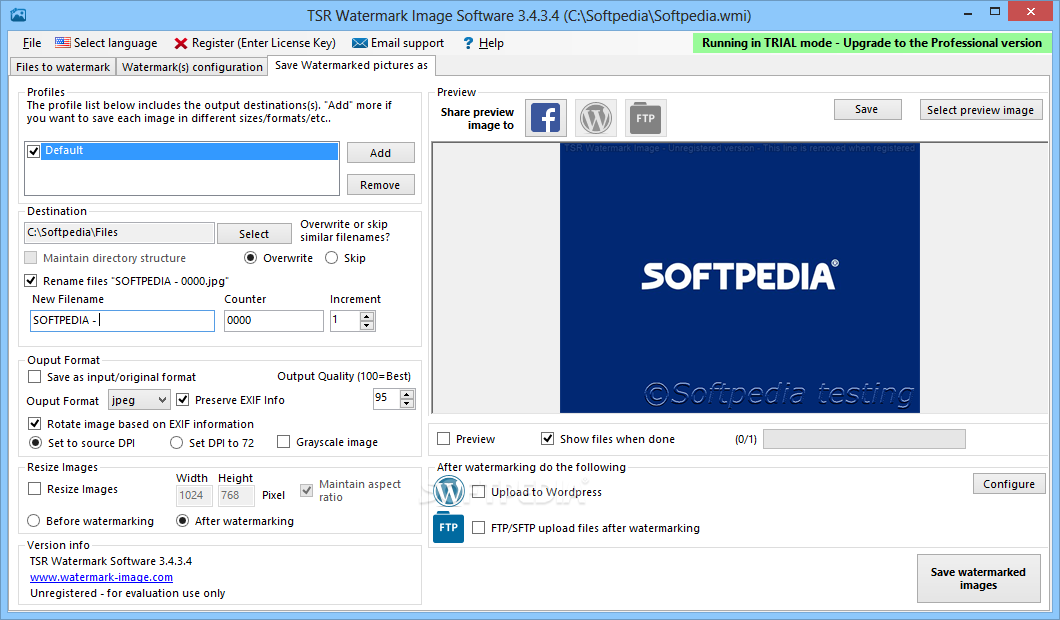Open the Help menu

pyautogui.click(x=483, y=43)
